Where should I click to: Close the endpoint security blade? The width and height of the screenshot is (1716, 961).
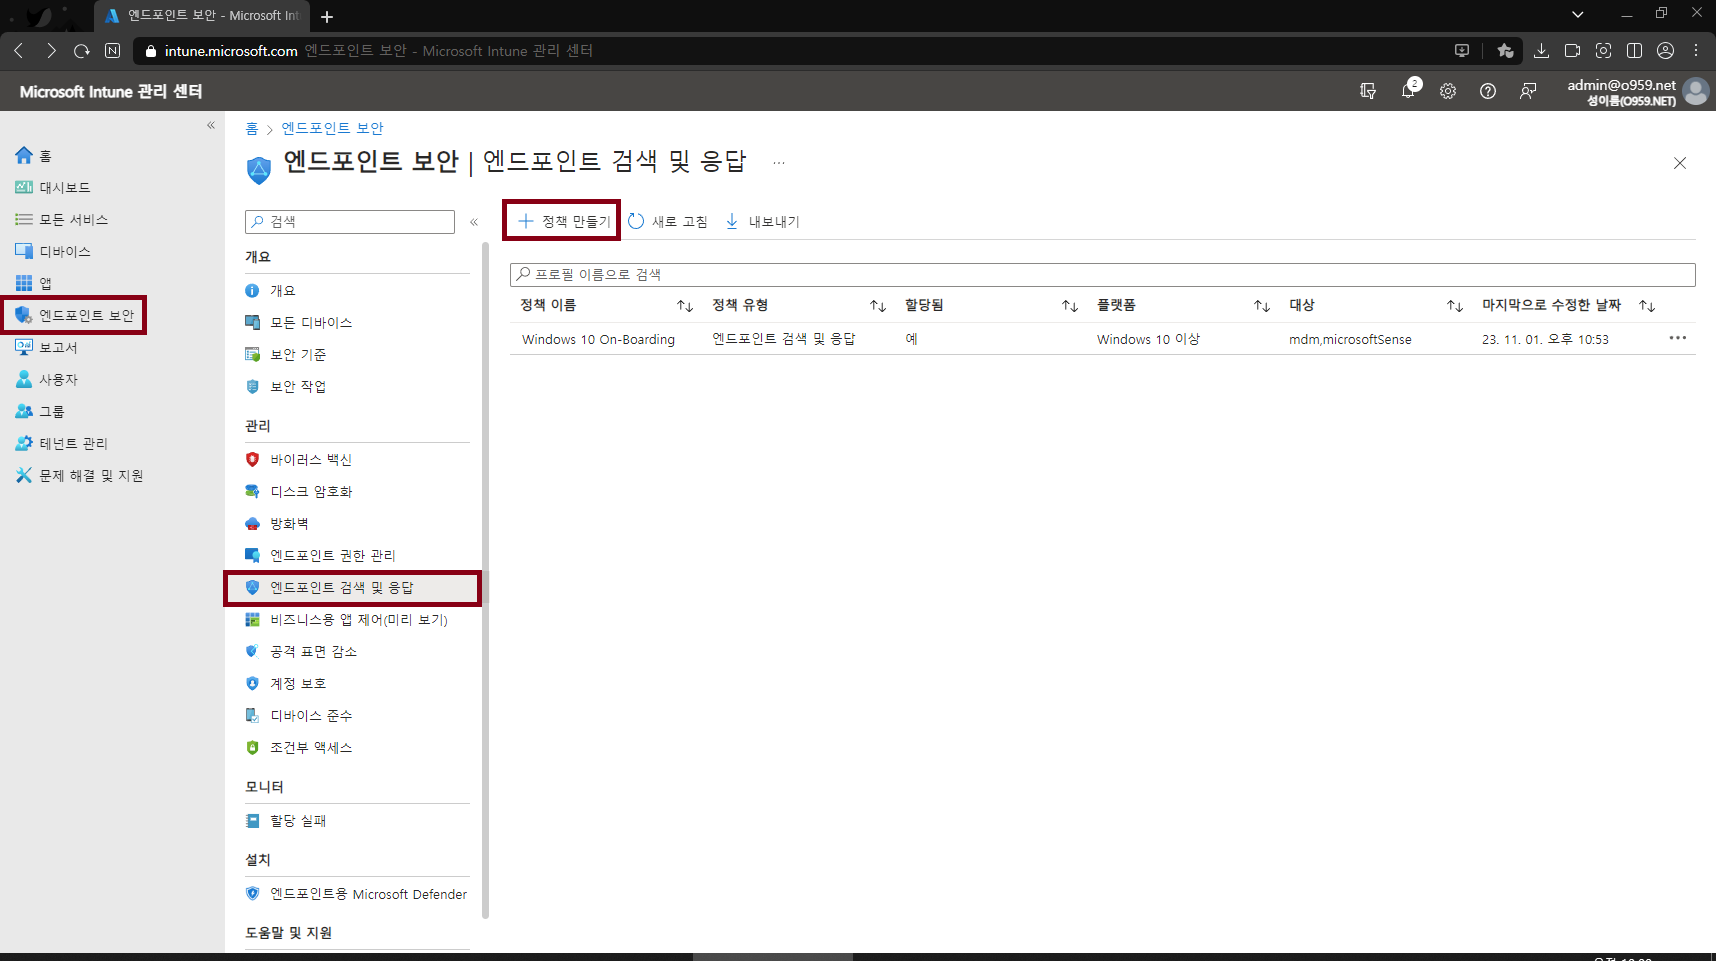point(1680,163)
